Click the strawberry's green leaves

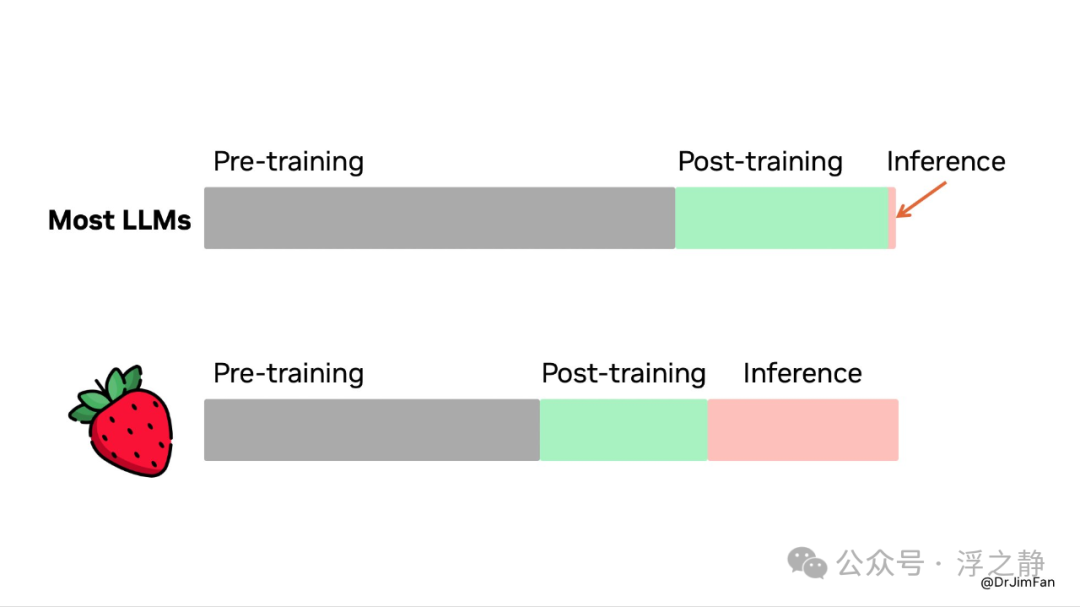coord(107,394)
